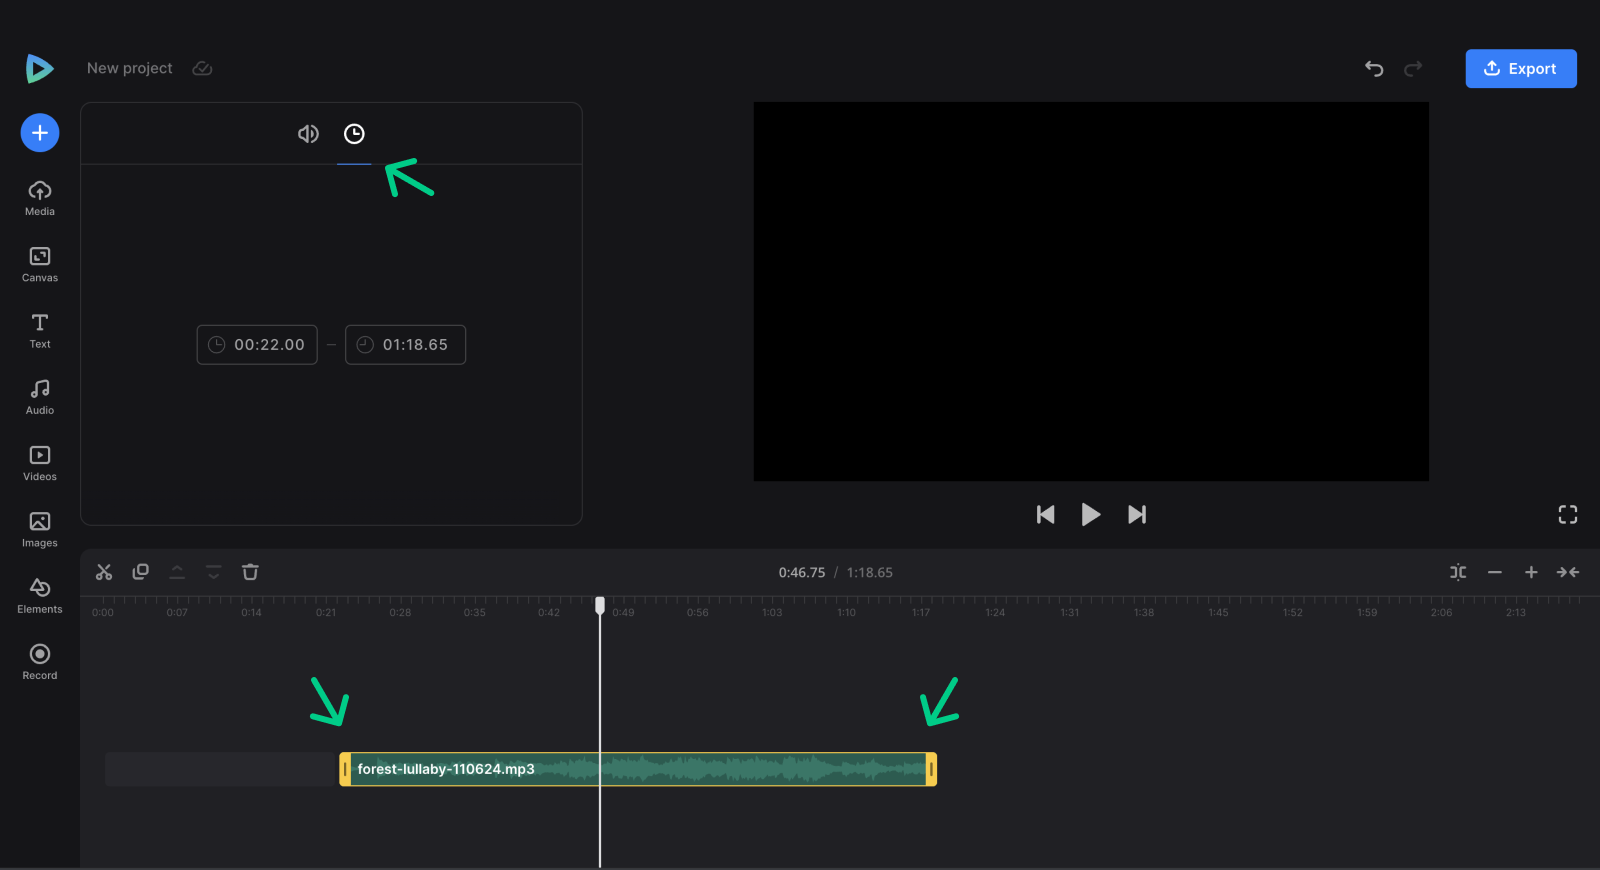Open the Media sidebar panel
This screenshot has height=870, width=1600.
tap(40, 198)
